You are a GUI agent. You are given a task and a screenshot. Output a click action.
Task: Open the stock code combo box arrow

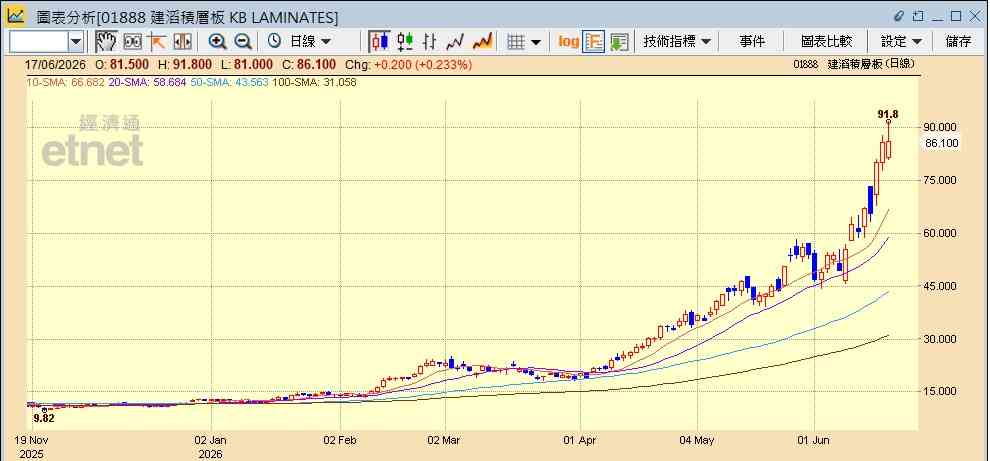tap(76, 42)
